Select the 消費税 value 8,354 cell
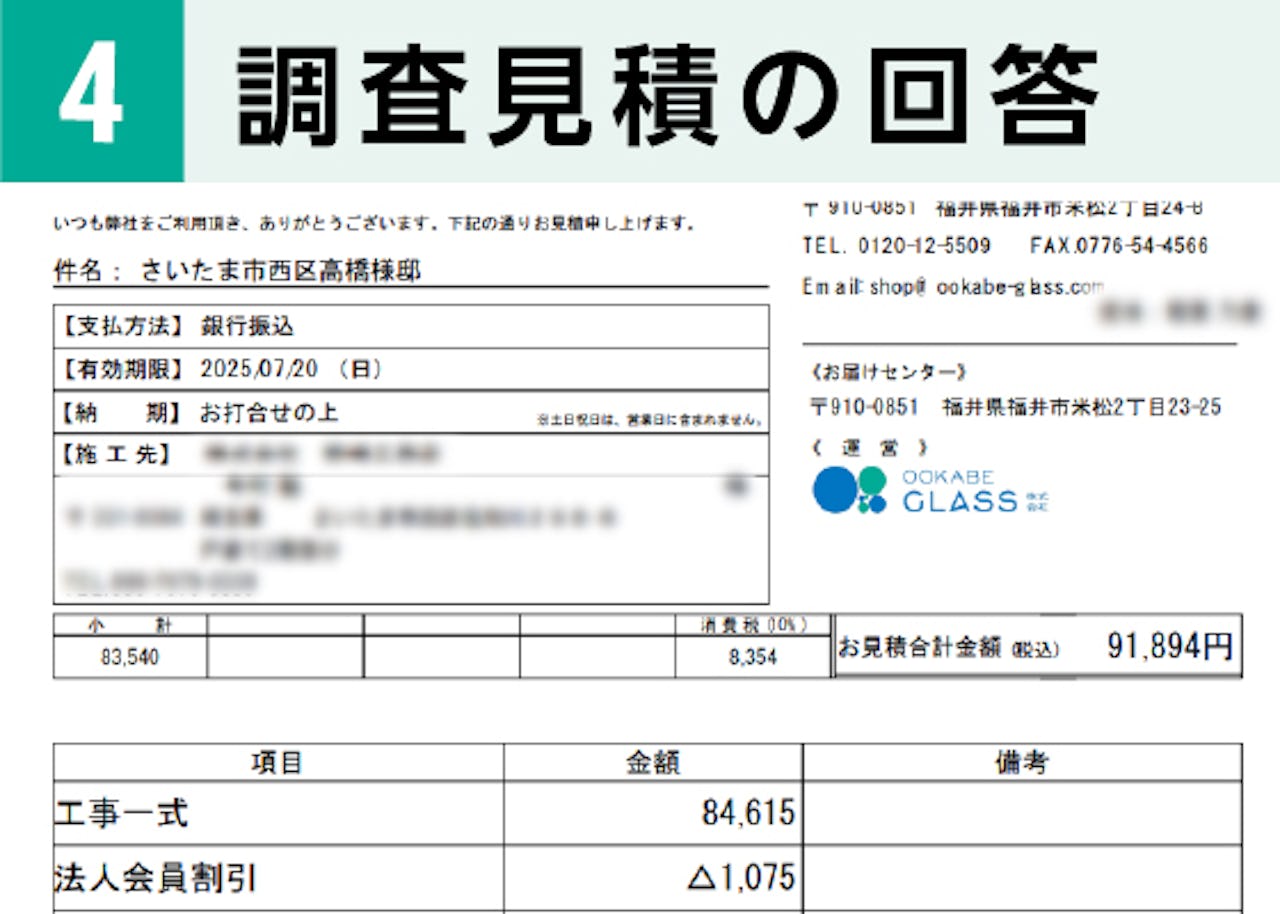Viewport: 1280px width, 914px height. point(752,657)
